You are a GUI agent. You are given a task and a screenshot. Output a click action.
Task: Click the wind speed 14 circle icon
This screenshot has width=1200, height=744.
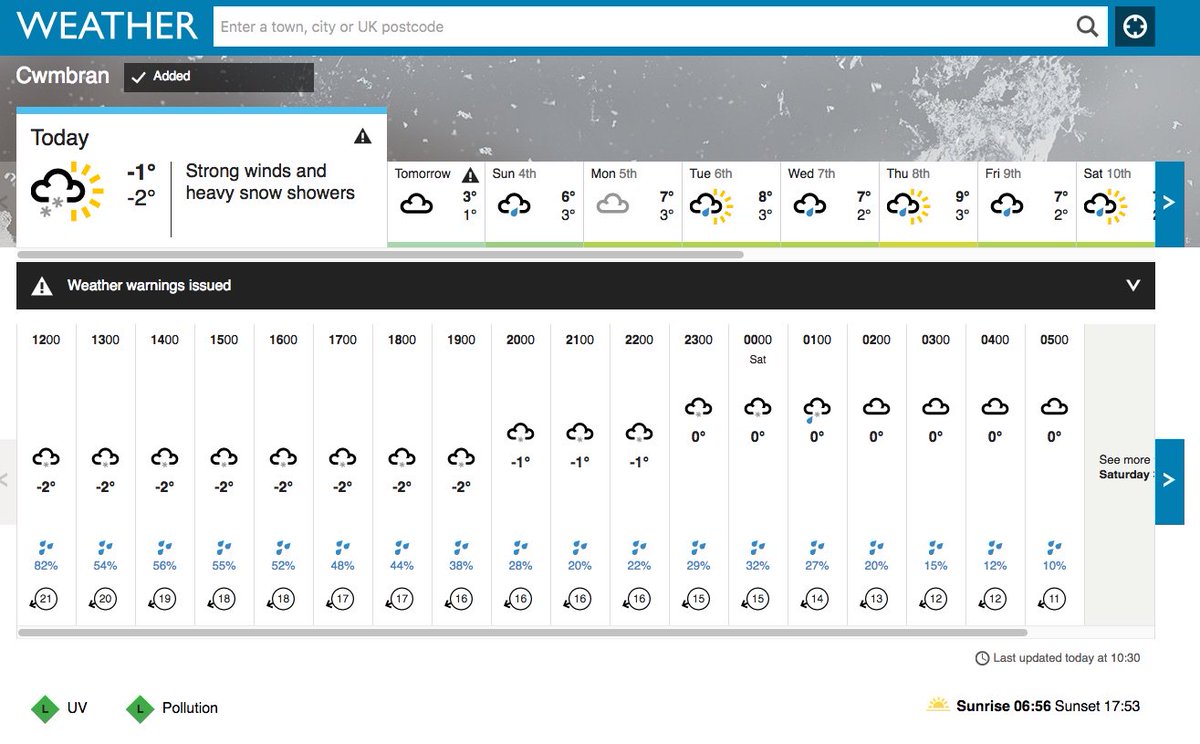coord(814,599)
